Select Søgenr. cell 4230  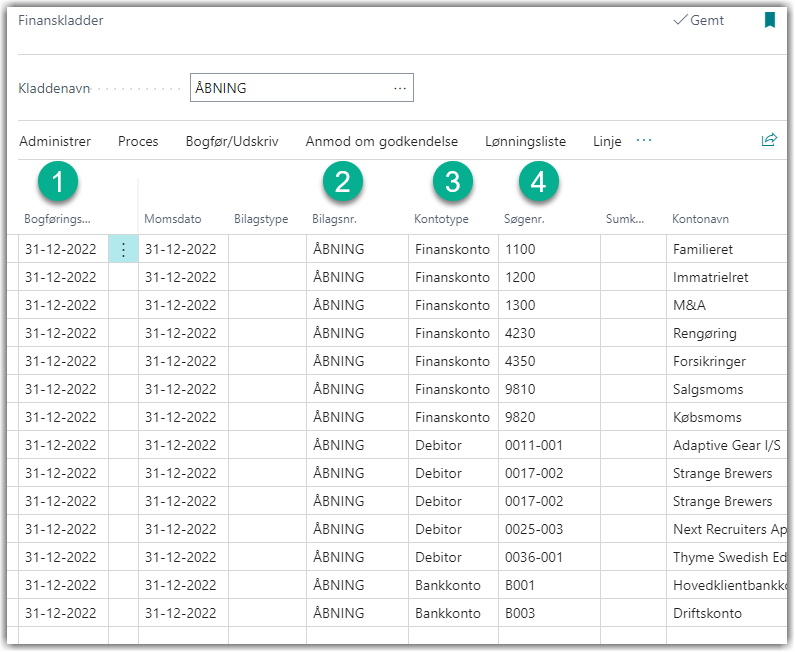coord(549,333)
